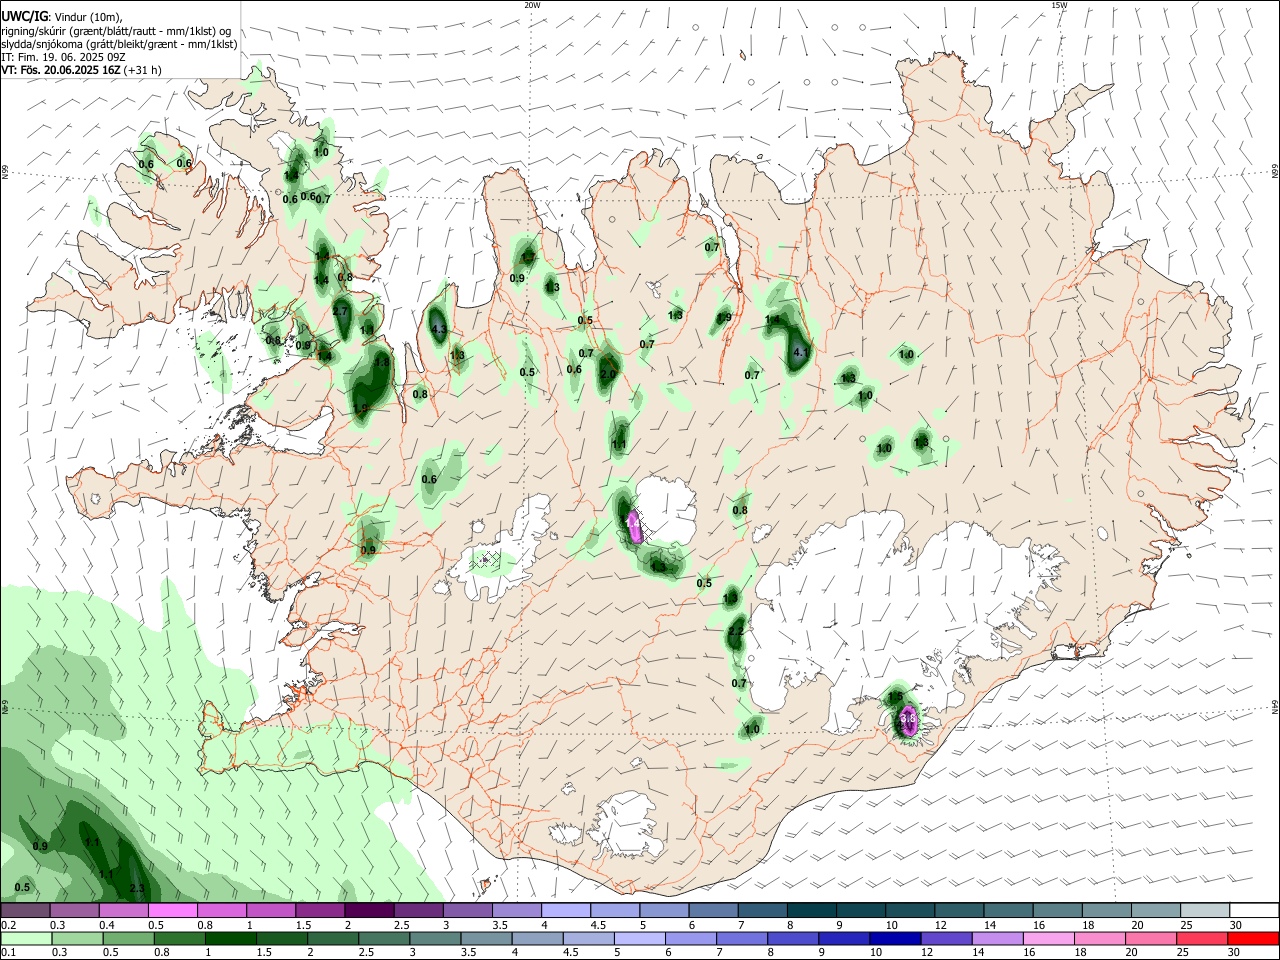This screenshot has width=1280, height=960.
Task: Click the '2.2' precipitation value on the map
Action: (x=736, y=632)
